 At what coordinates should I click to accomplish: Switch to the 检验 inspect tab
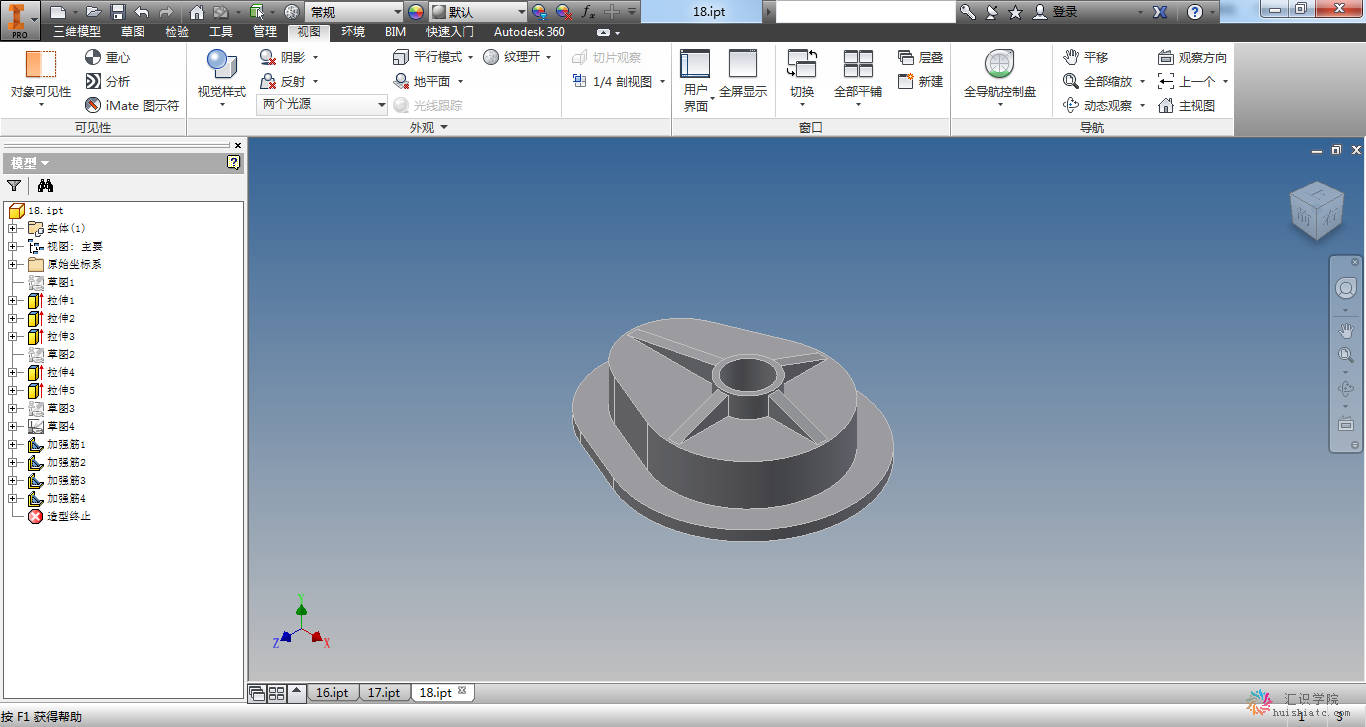pos(177,32)
